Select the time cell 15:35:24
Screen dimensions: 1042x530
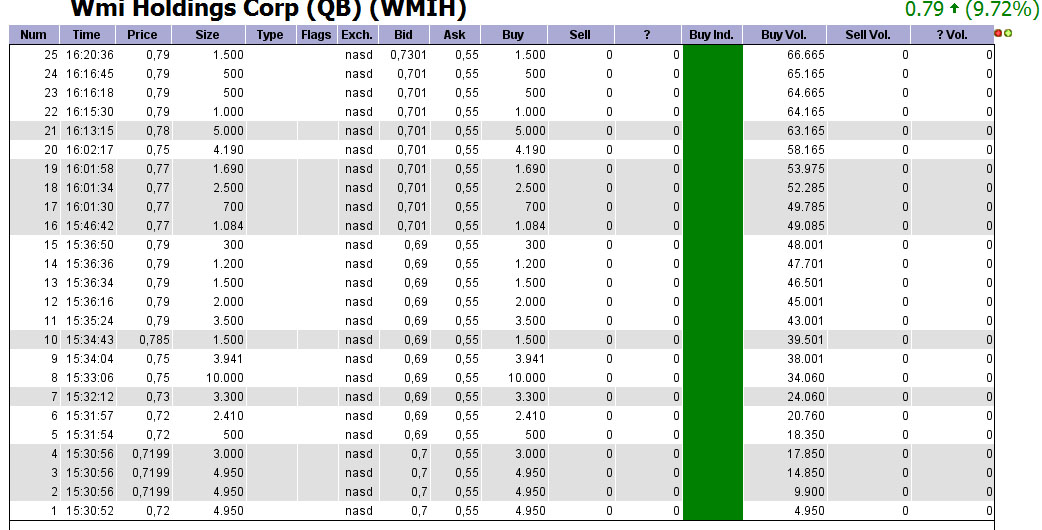pyautogui.click(x=90, y=321)
